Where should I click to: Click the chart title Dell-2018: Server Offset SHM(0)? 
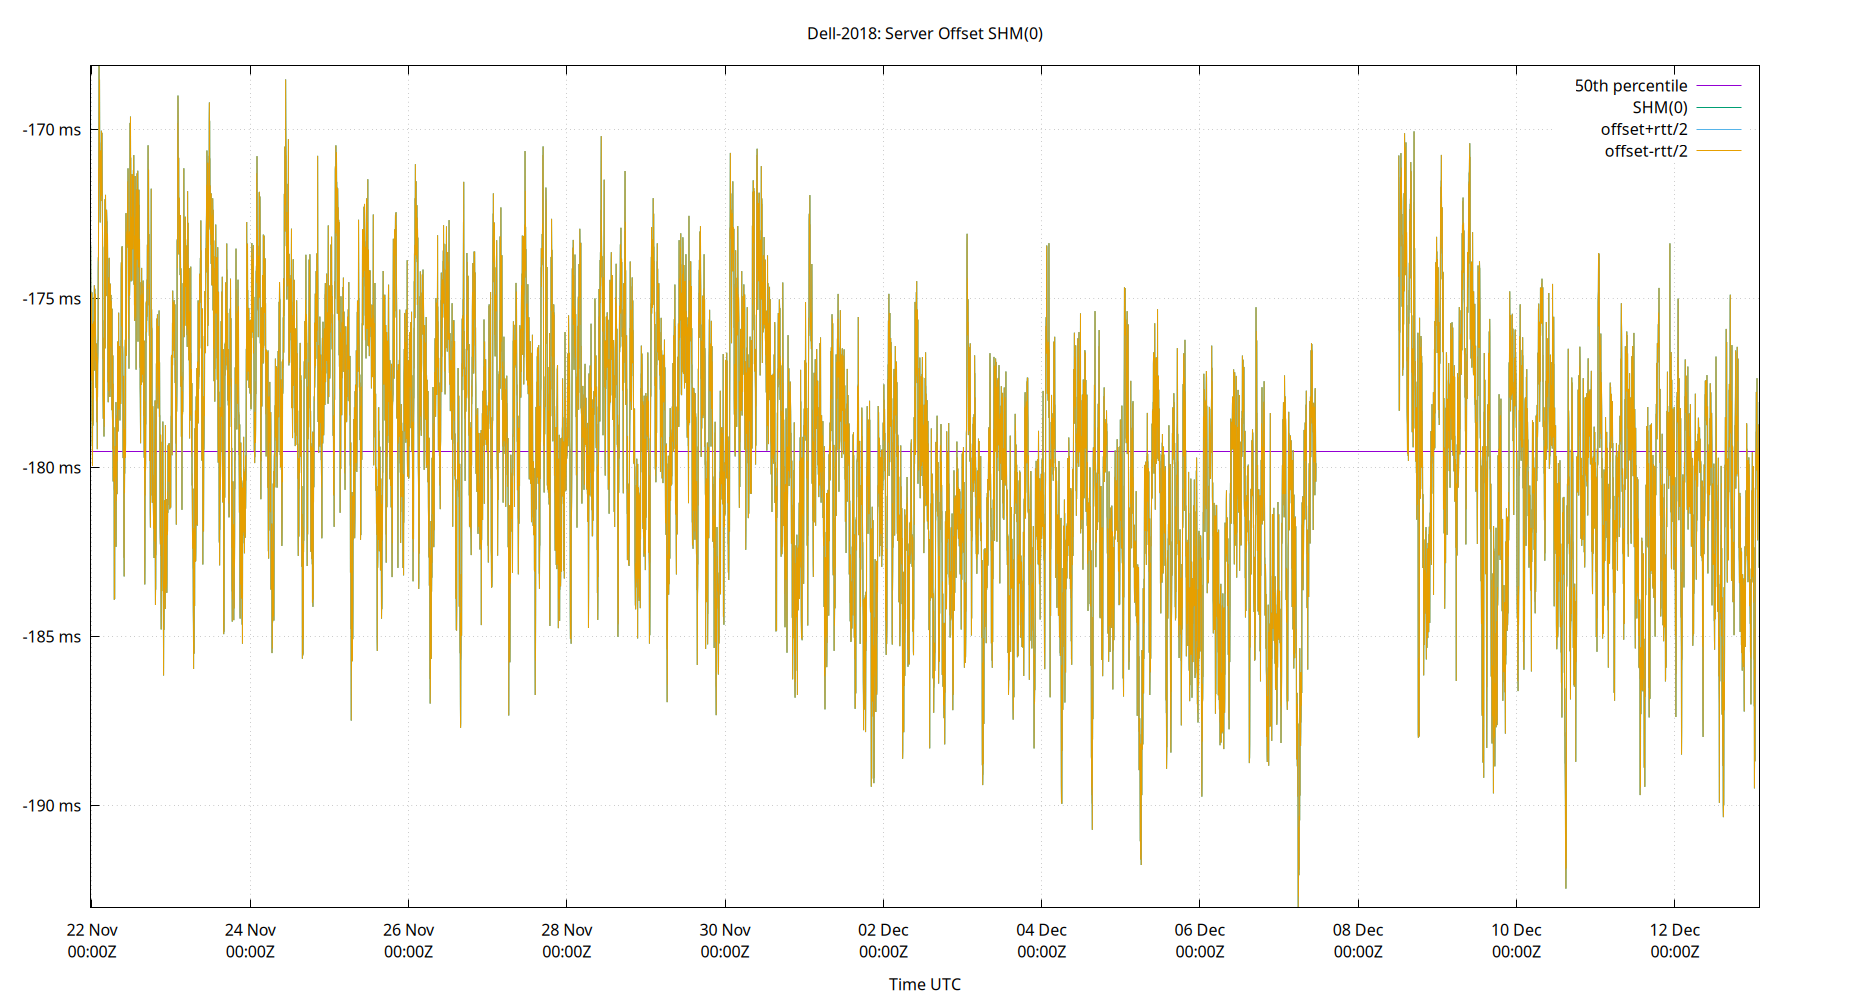point(925,33)
